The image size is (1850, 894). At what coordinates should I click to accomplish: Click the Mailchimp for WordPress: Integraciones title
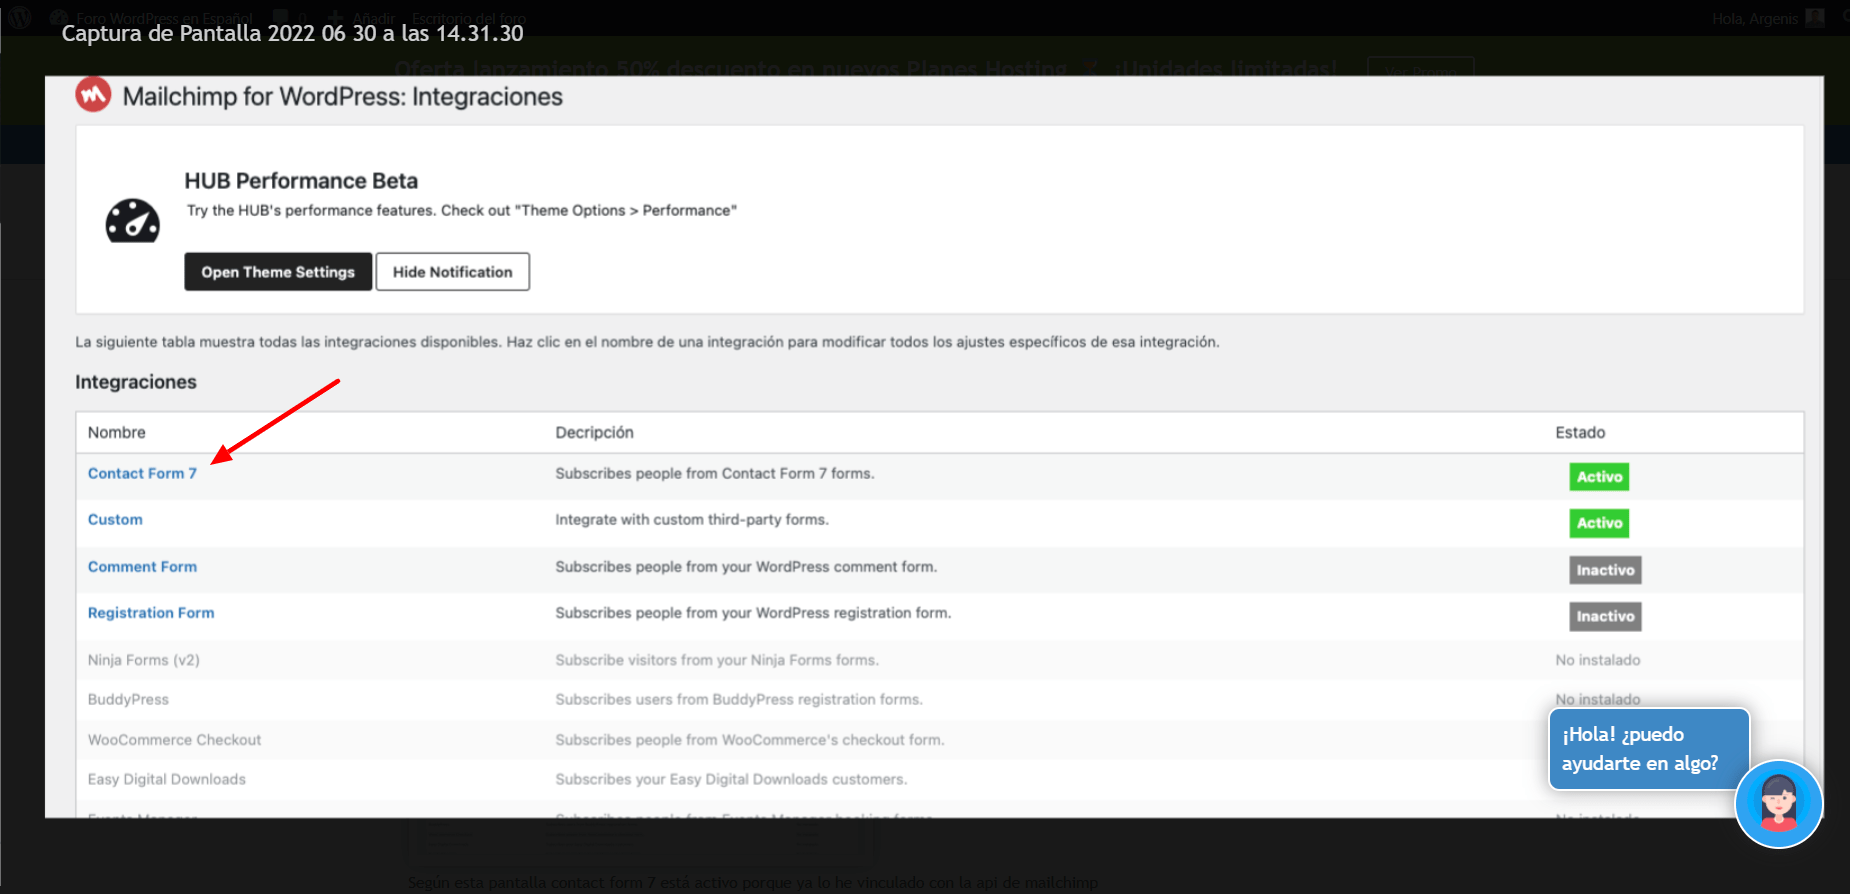[343, 97]
